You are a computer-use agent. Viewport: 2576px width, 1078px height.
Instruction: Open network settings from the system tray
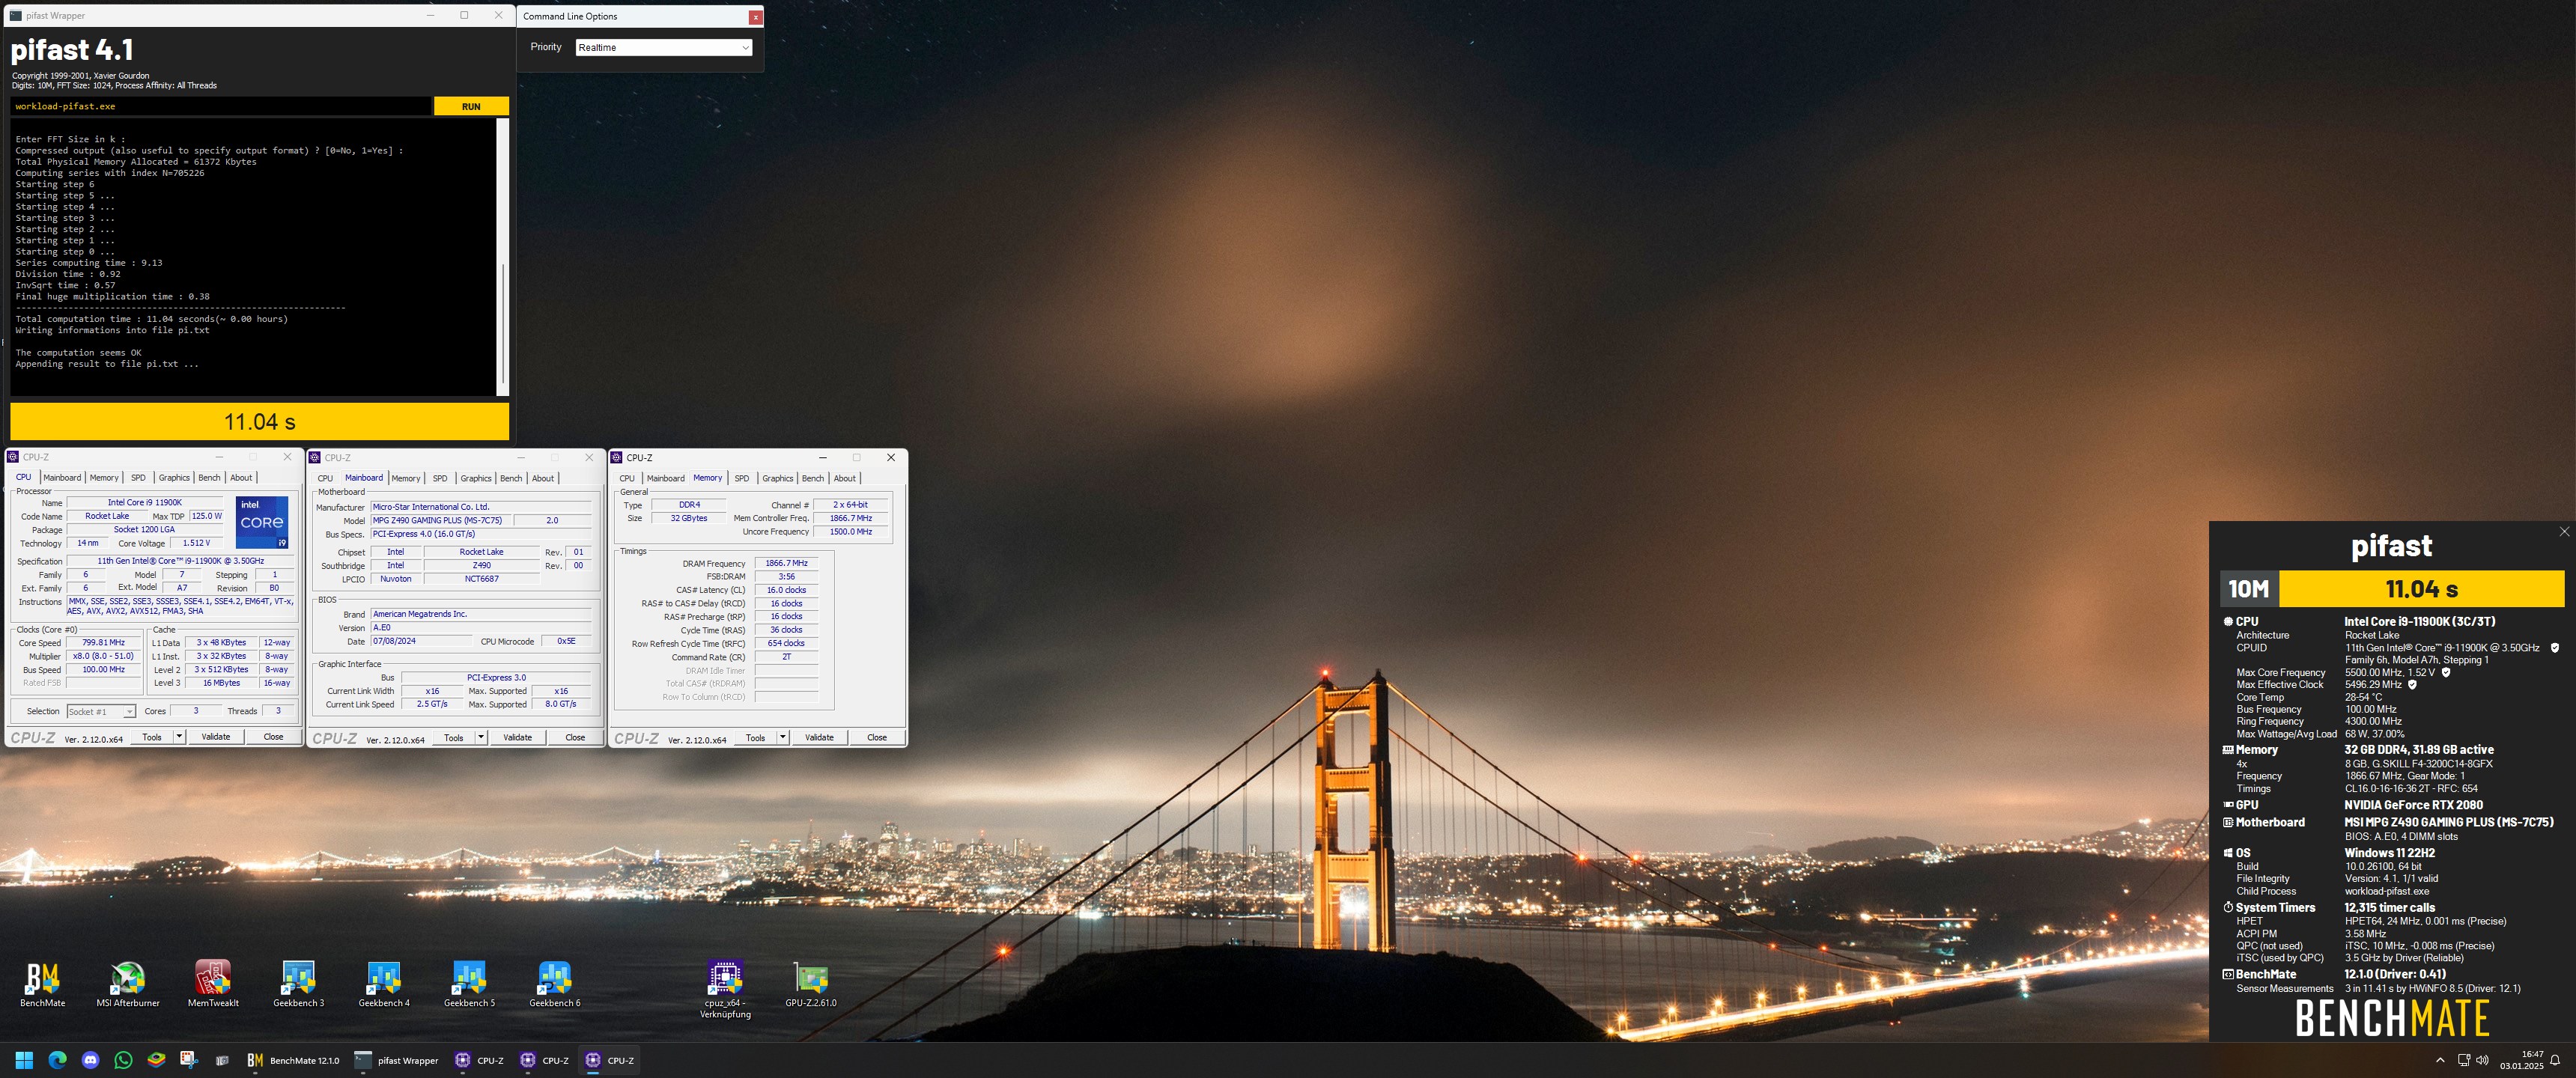coord(2464,1060)
